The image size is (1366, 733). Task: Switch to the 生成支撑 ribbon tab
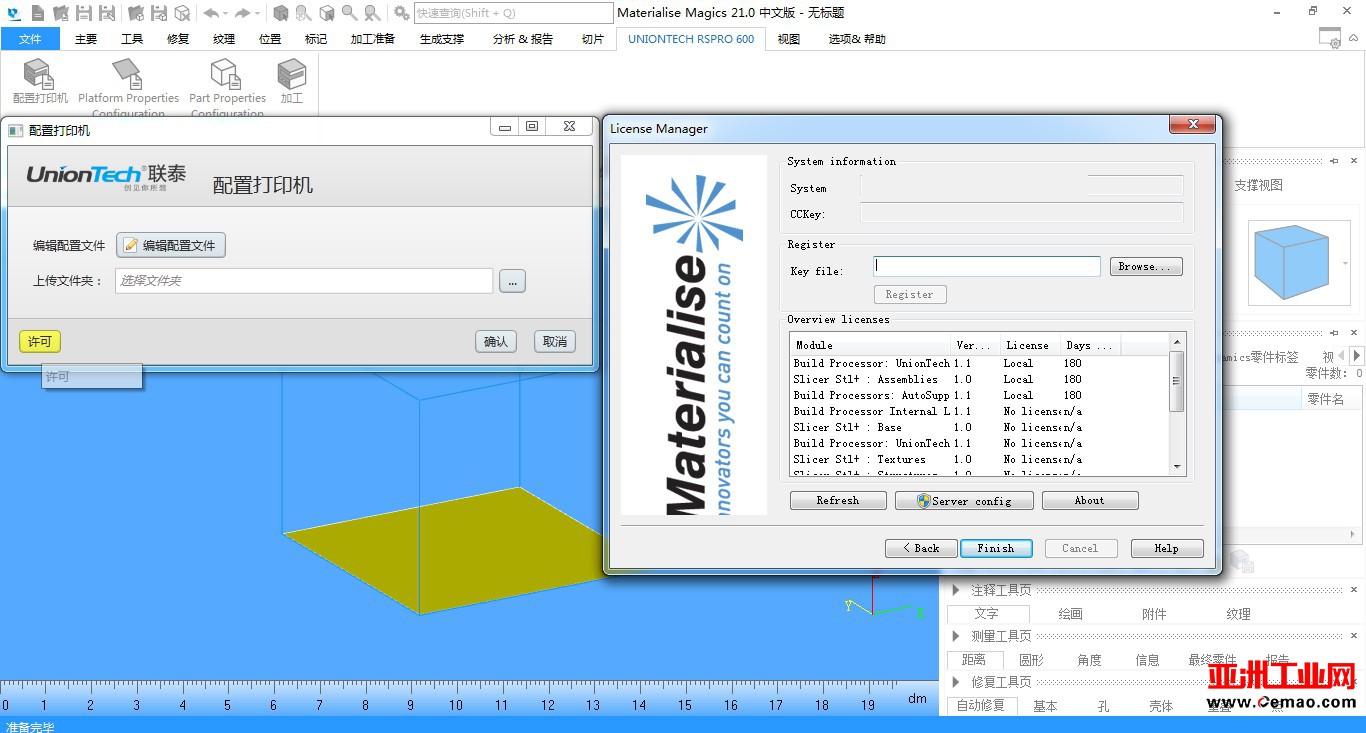(442, 39)
